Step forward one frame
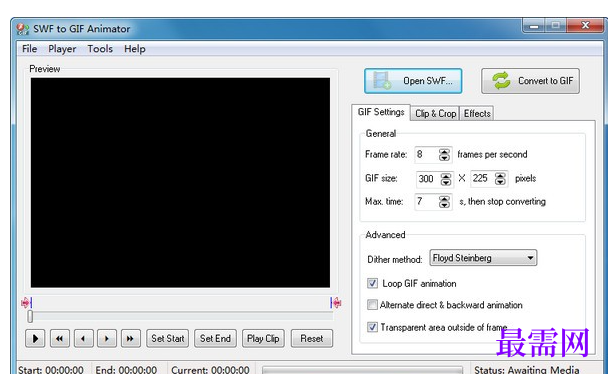Screen dimensions: 608x374 pos(107,338)
